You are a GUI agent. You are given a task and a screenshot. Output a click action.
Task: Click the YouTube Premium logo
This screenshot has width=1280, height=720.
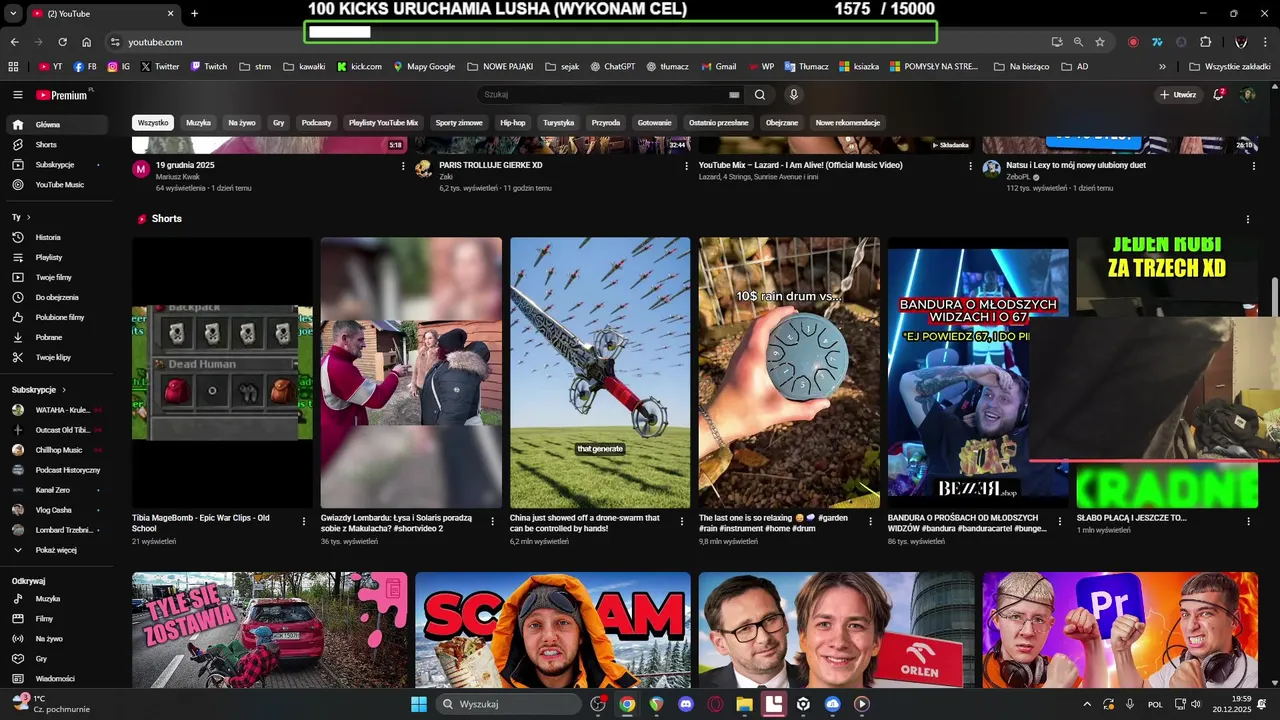[64, 95]
